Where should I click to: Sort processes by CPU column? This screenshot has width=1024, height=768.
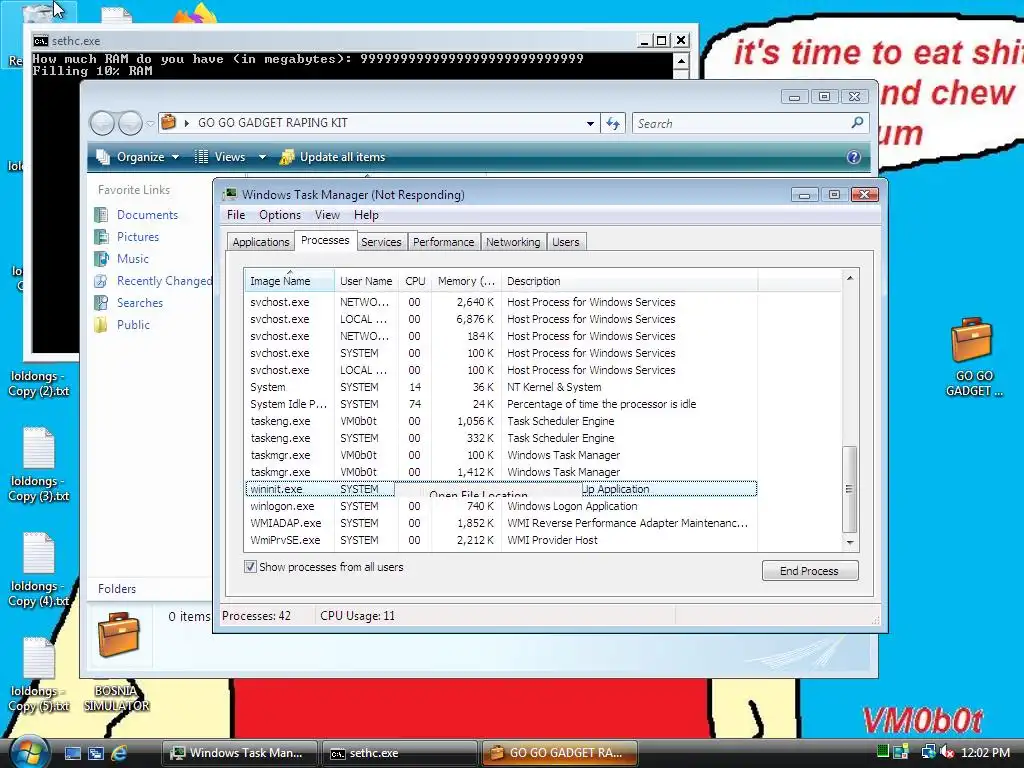click(415, 281)
